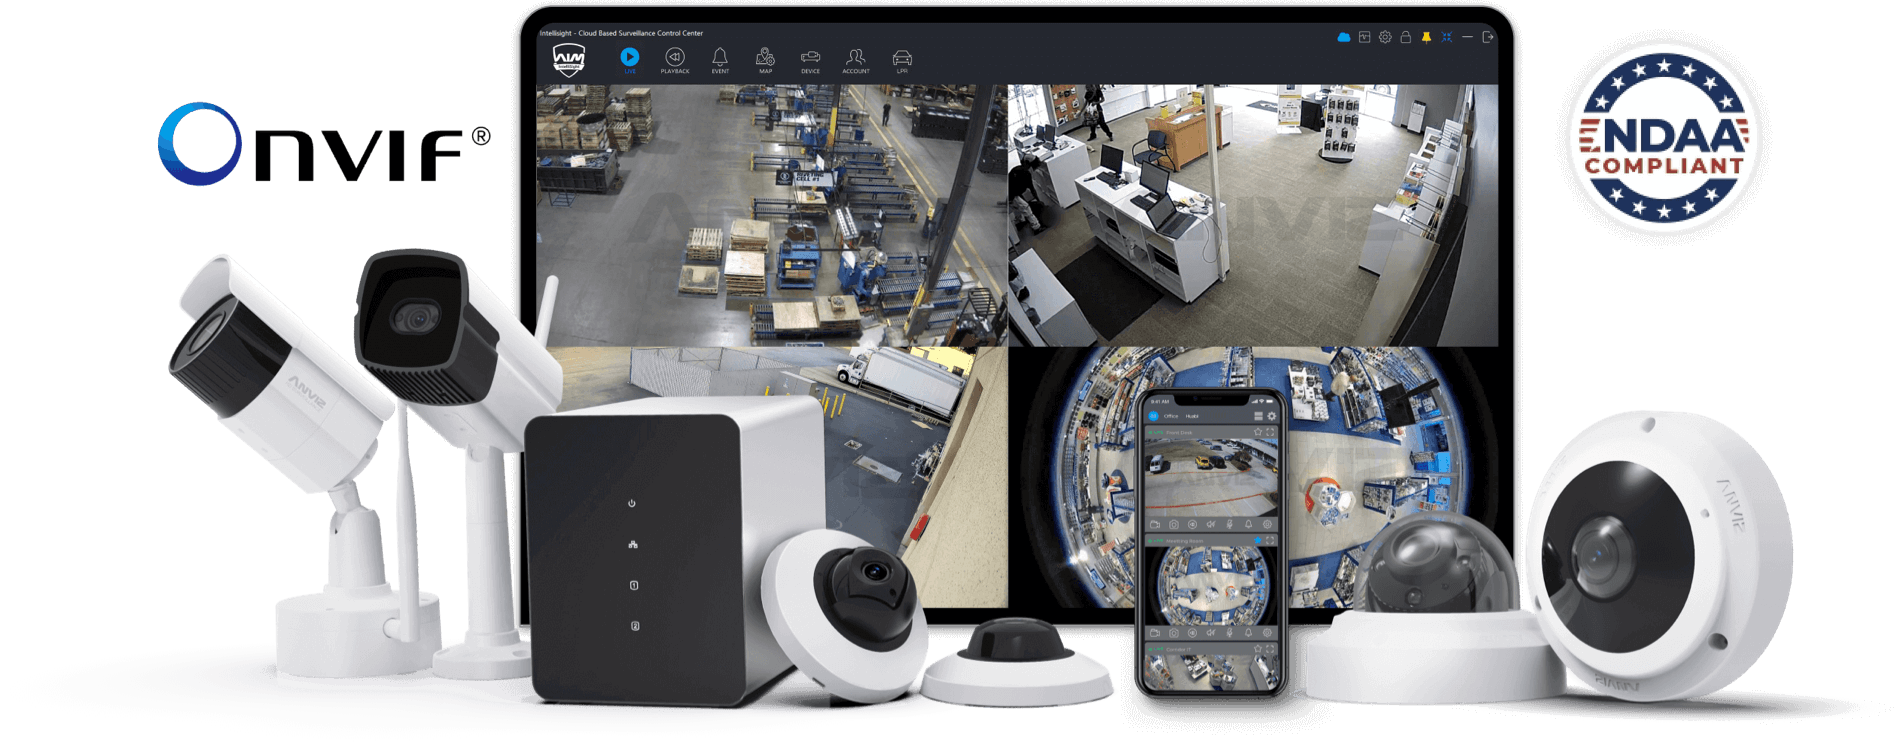Screen dimensions: 1898x744
Task: Toggle speaker mute under Front Desk
Action: [x=1211, y=524]
